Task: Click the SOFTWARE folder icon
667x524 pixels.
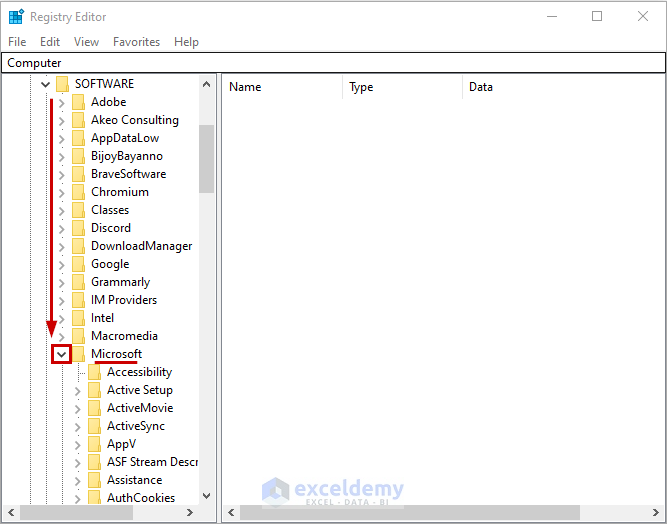Action: 63,84
